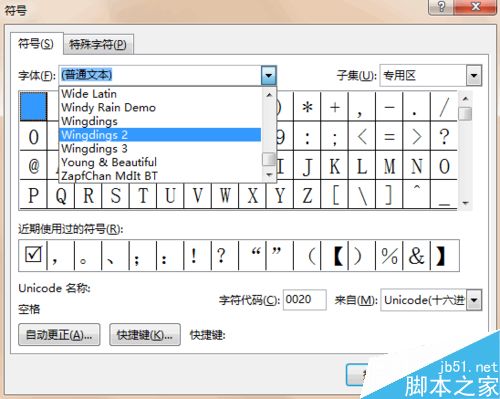Click the 字体 font name text box
This screenshot has width=500, height=399.
160,75
